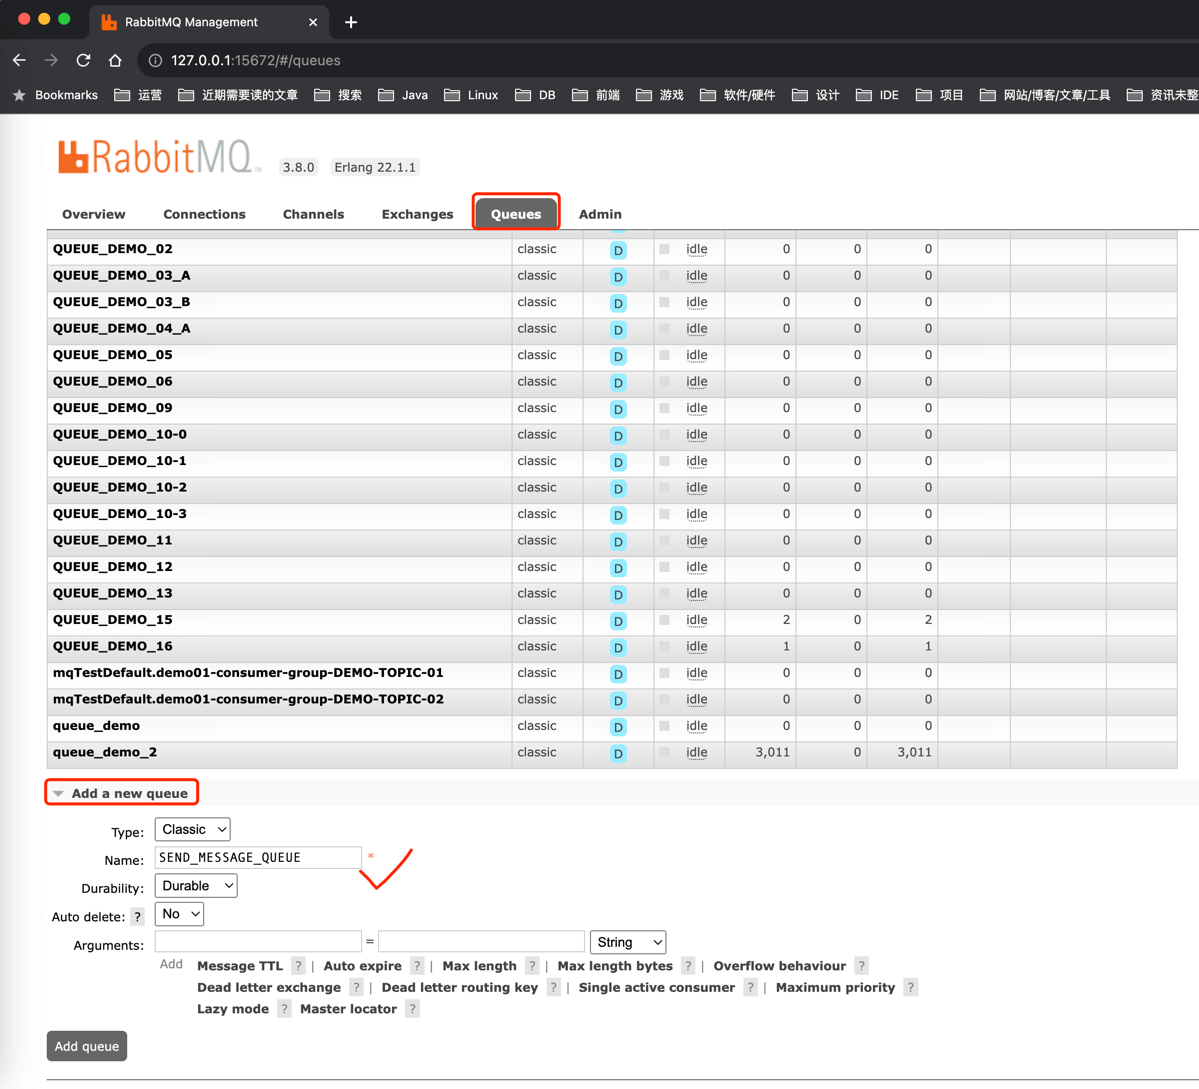Click the Bookmarks star icon in the toolbar

[x=18, y=95]
